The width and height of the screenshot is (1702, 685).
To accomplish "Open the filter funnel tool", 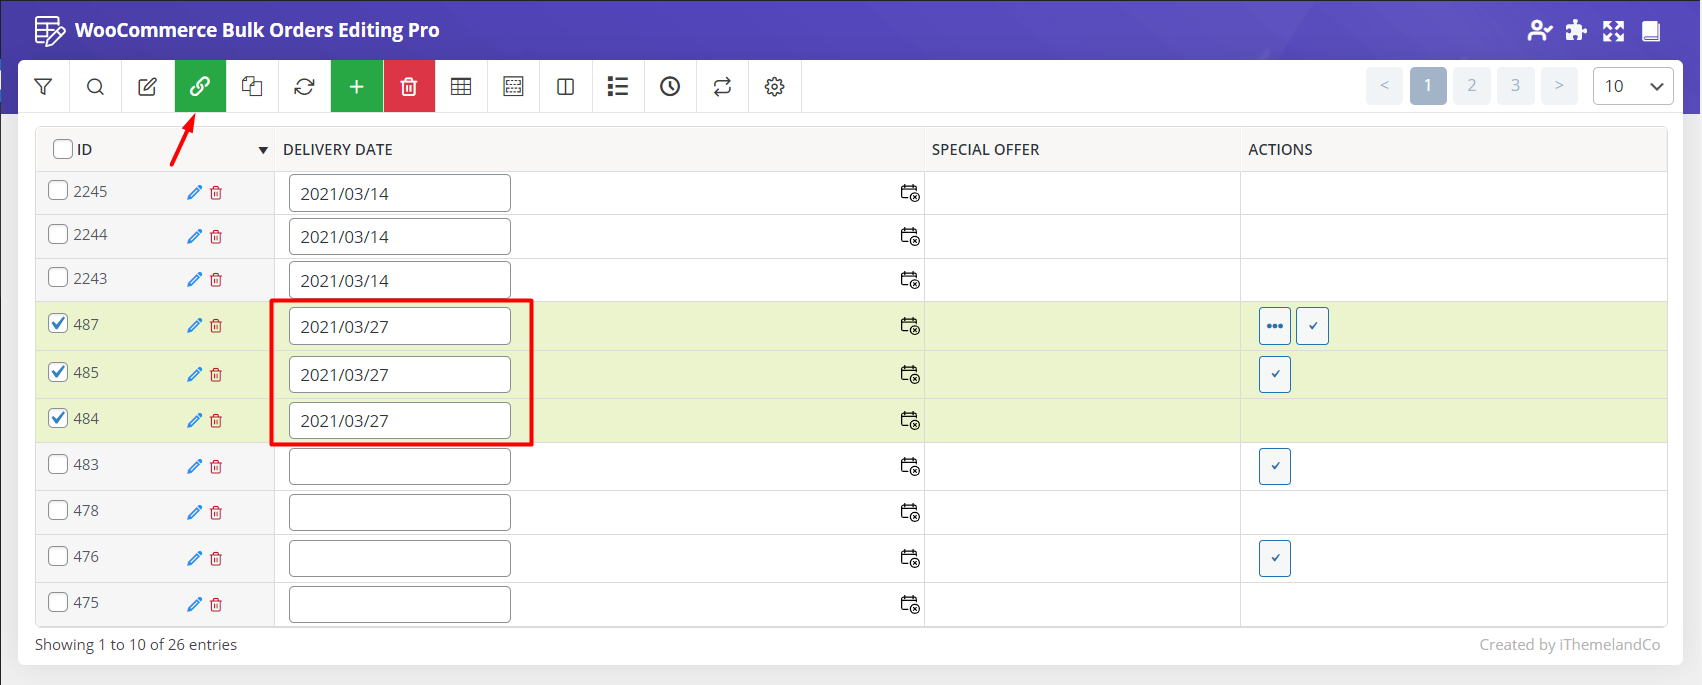I will pos(43,87).
